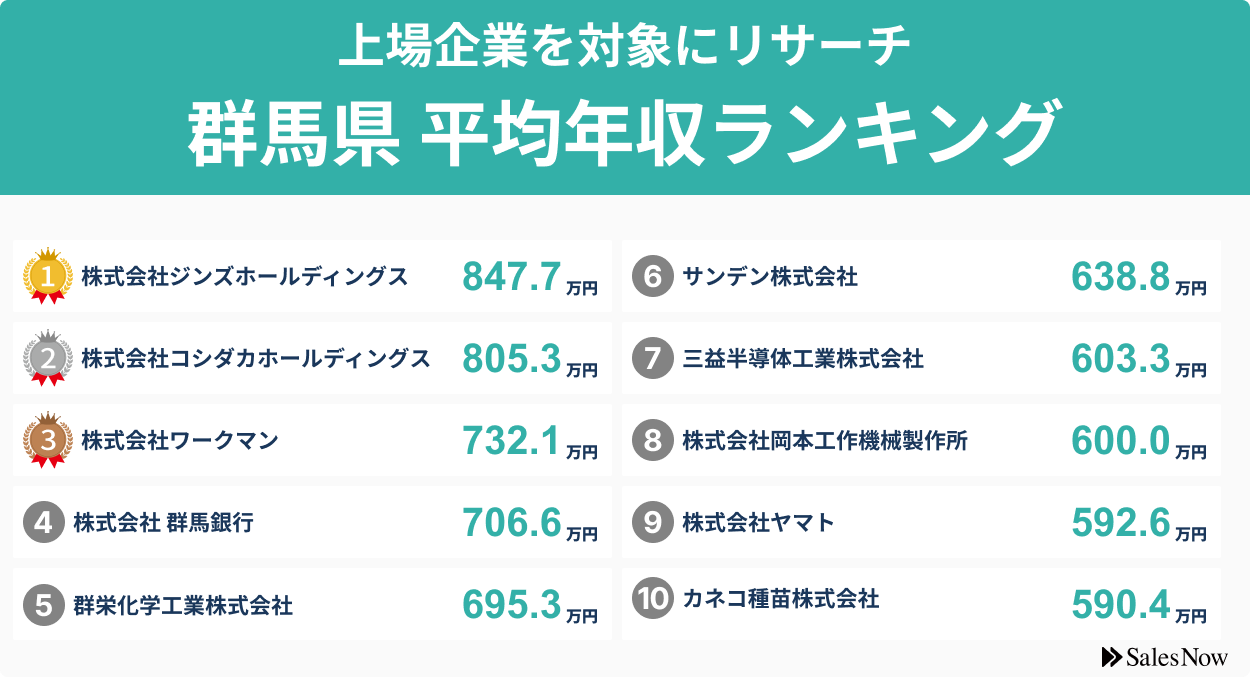Click the bronze rank 3 medal icon
The width and height of the screenshot is (1250, 677).
[x=47, y=438]
